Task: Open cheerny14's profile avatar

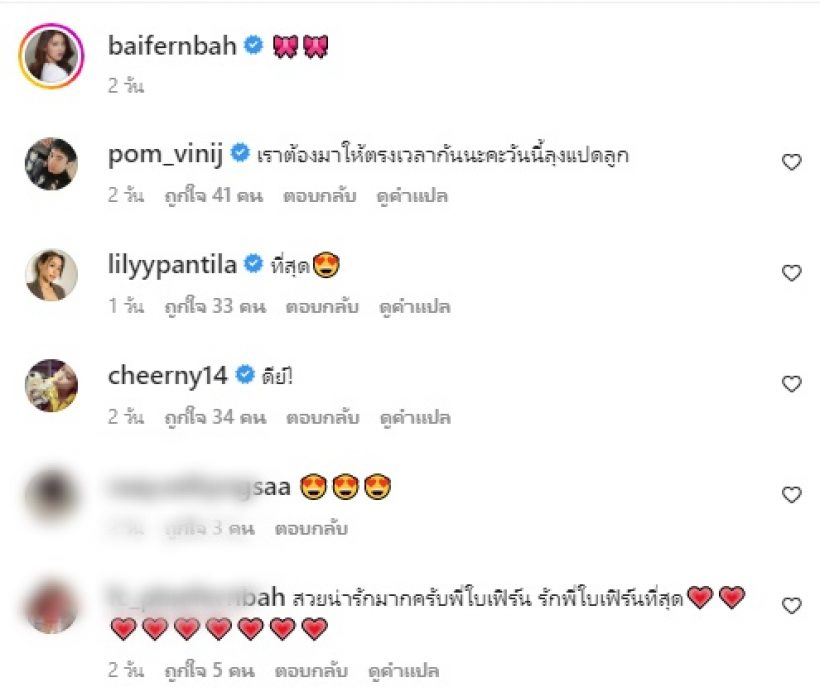Action: coord(51,385)
